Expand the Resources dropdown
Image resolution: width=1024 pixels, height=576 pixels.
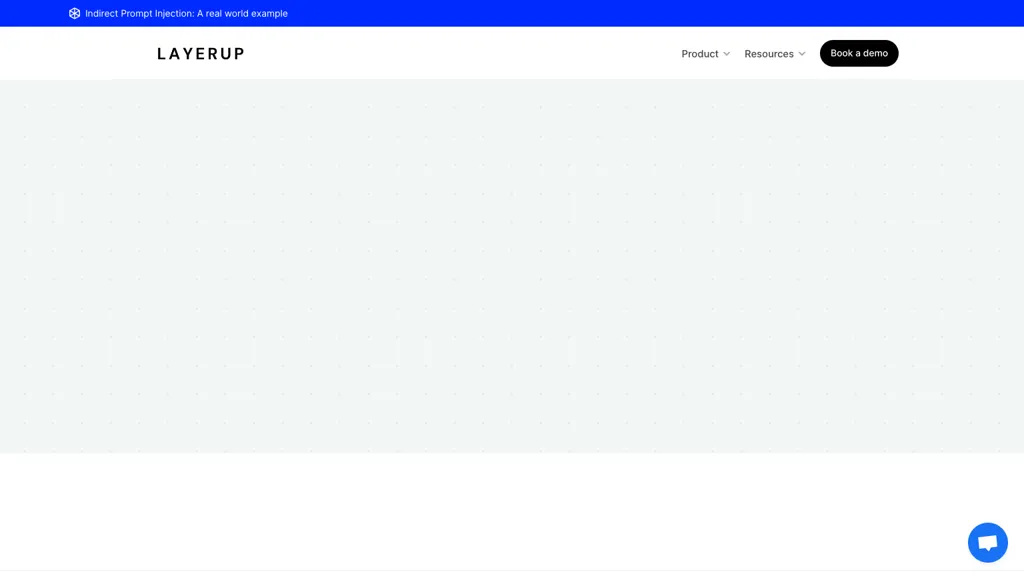click(774, 54)
